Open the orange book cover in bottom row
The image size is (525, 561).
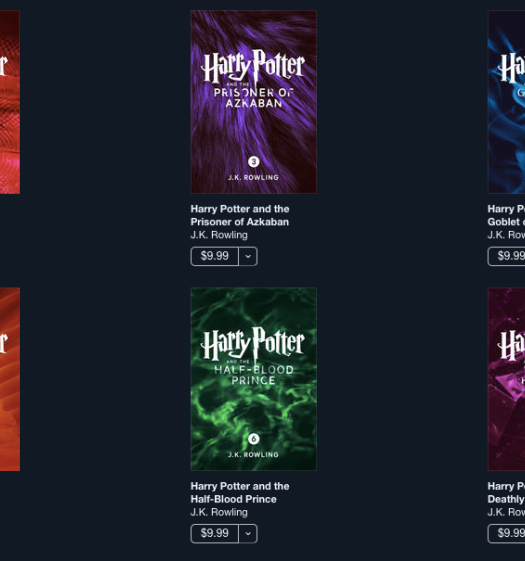pyautogui.click(x=10, y=379)
